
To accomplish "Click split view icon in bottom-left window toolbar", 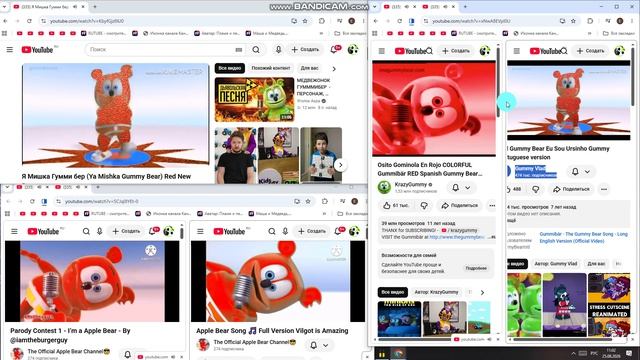I will point(44,201).
